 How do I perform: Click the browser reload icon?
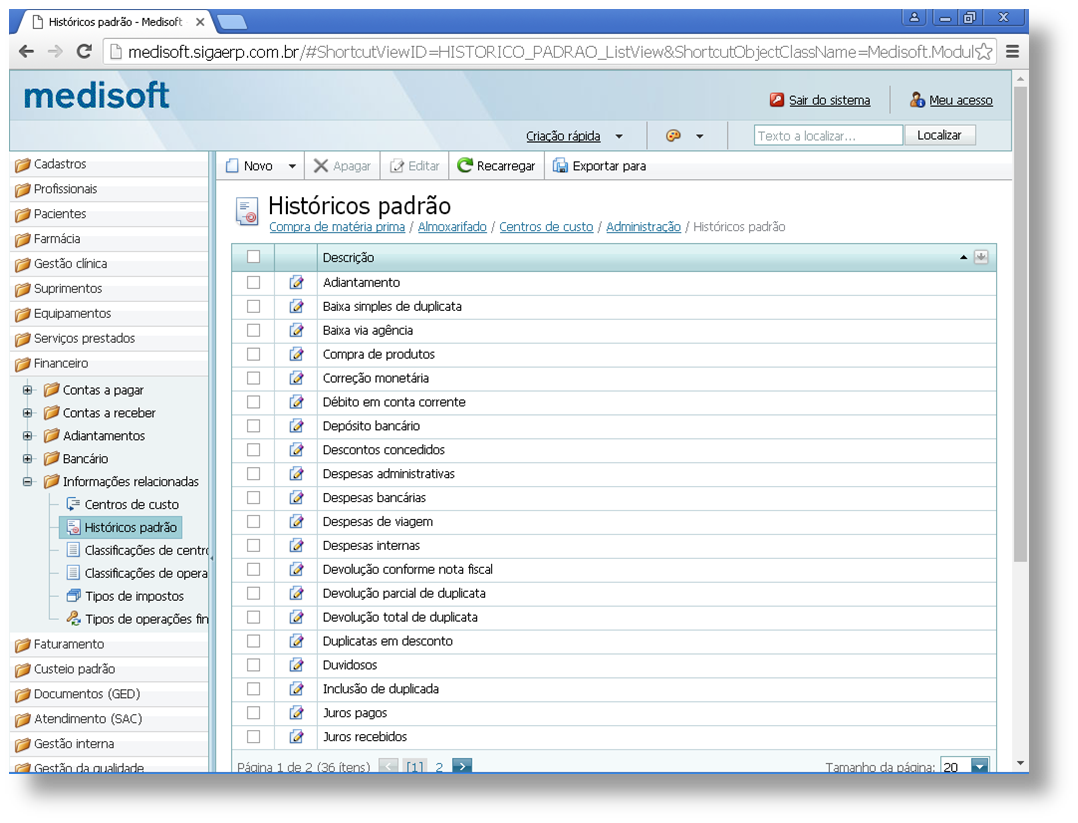click(x=85, y=52)
